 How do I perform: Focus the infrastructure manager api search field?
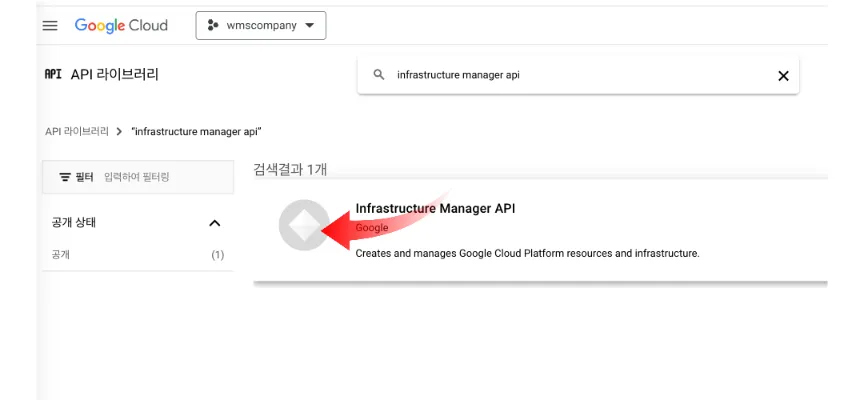579,75
